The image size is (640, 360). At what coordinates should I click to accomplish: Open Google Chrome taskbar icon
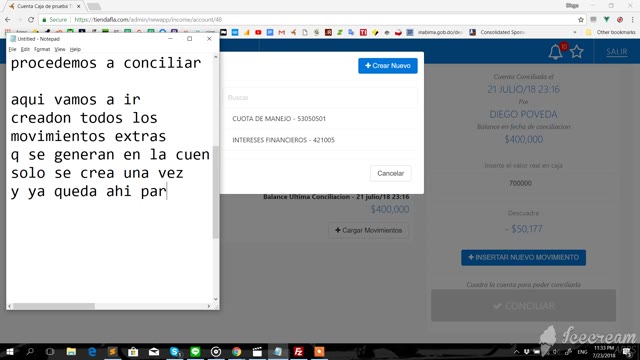pos(236,351)
